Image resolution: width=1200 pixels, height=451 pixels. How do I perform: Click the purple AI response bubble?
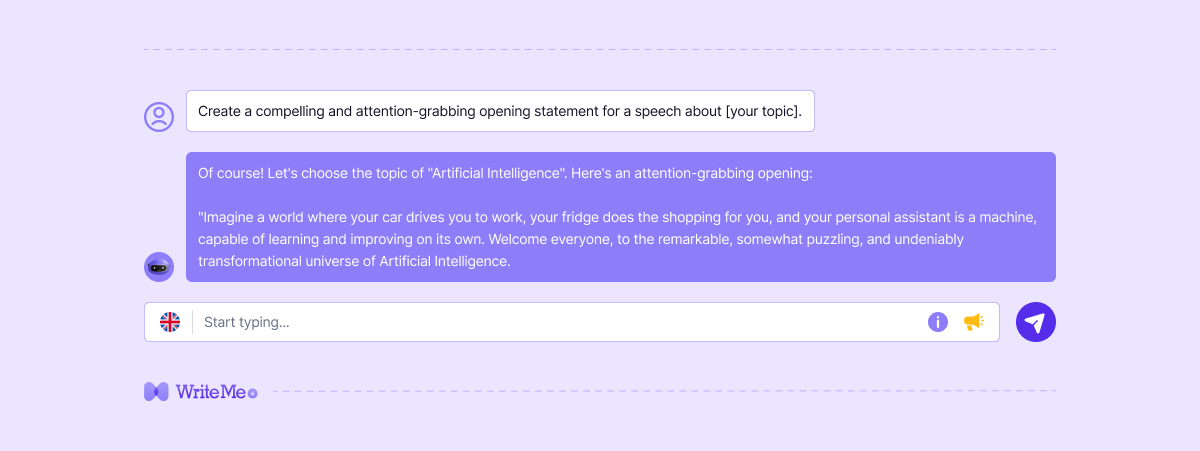coord(620,217)
